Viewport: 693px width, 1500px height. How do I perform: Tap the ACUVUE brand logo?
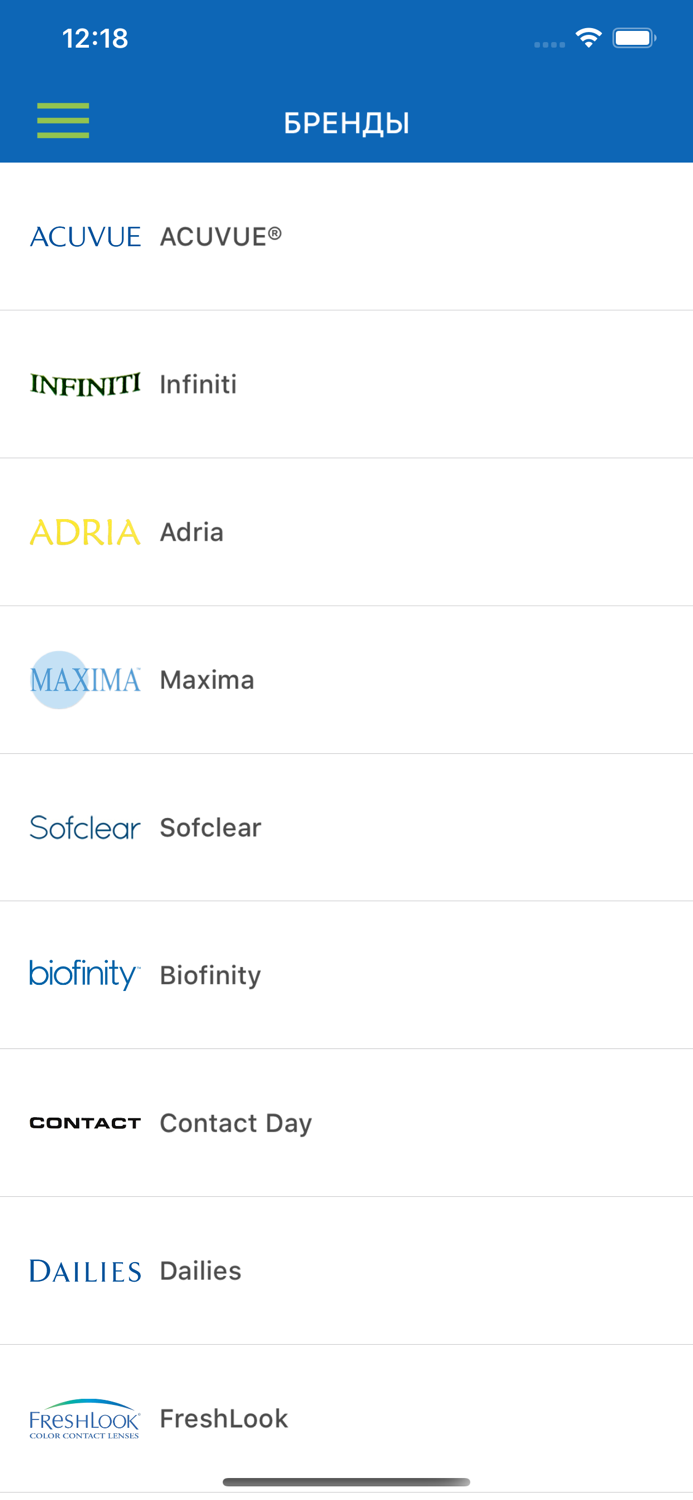tap(85, 237)
